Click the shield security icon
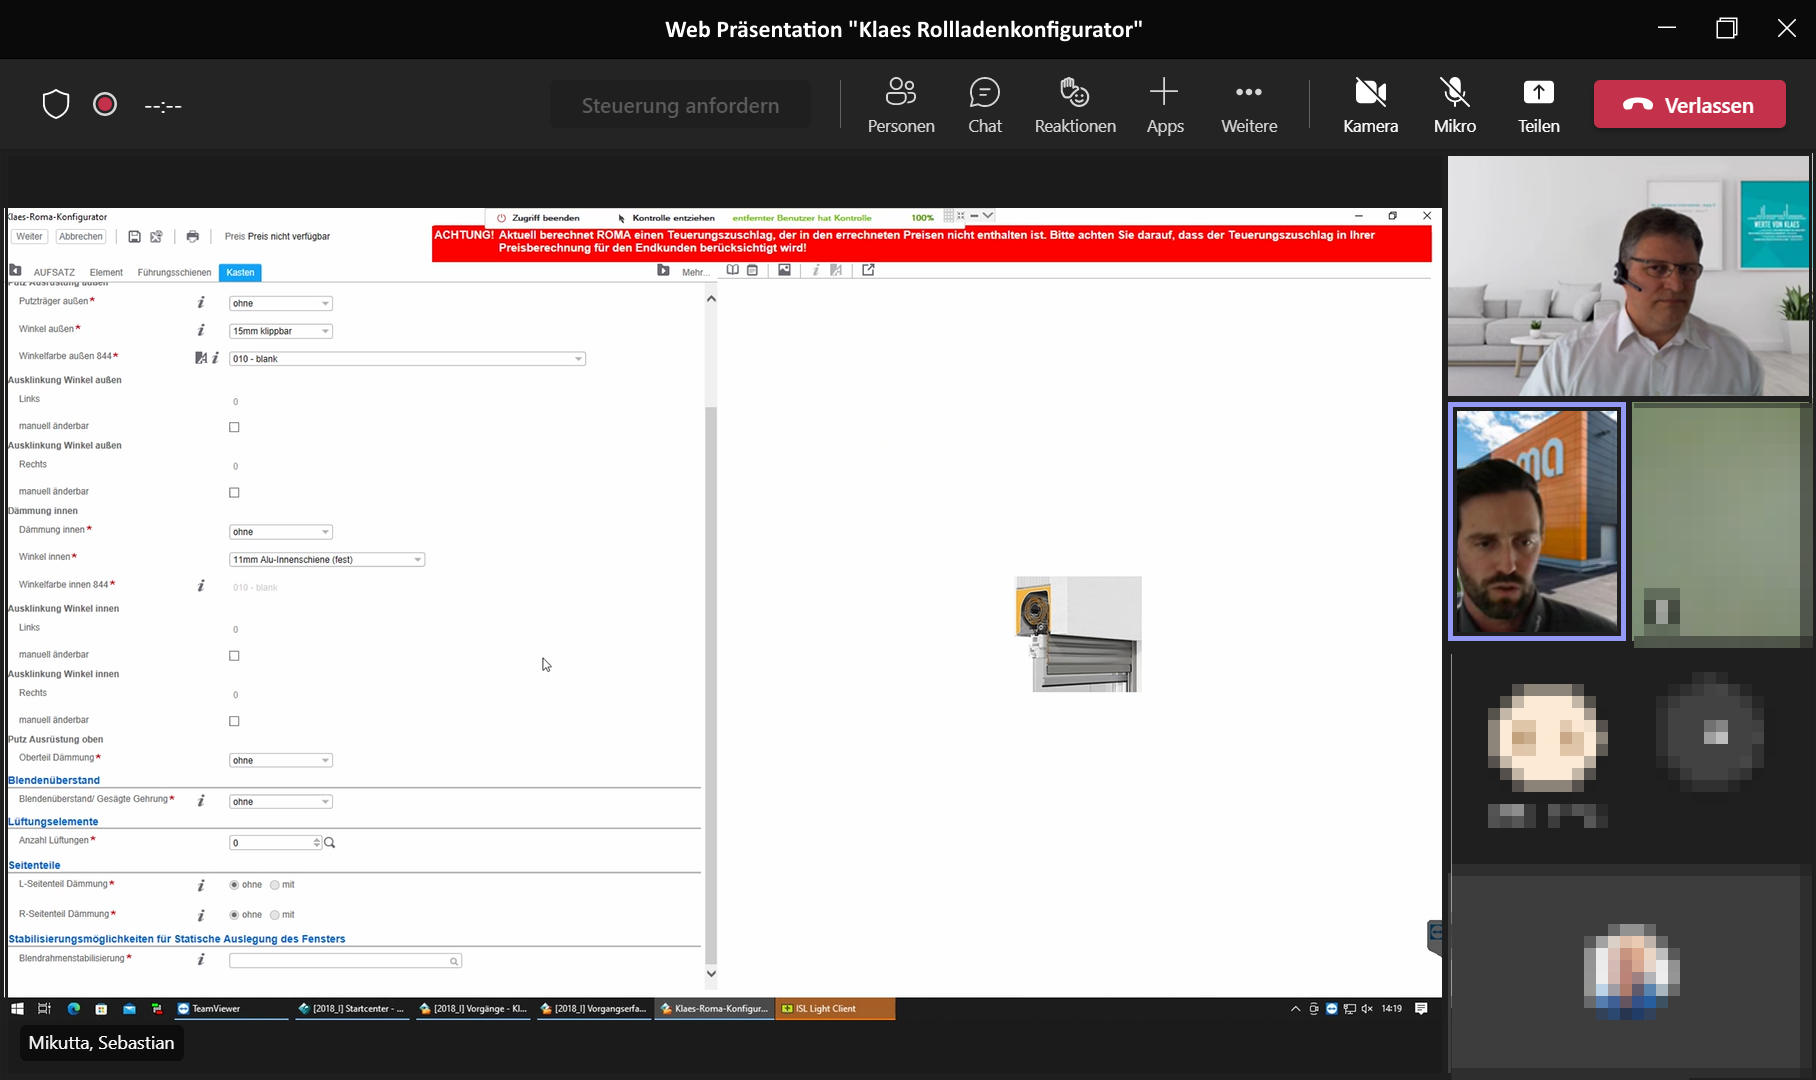The height and width of the screenshot is (1080, 1816). [x=56, y=104]
